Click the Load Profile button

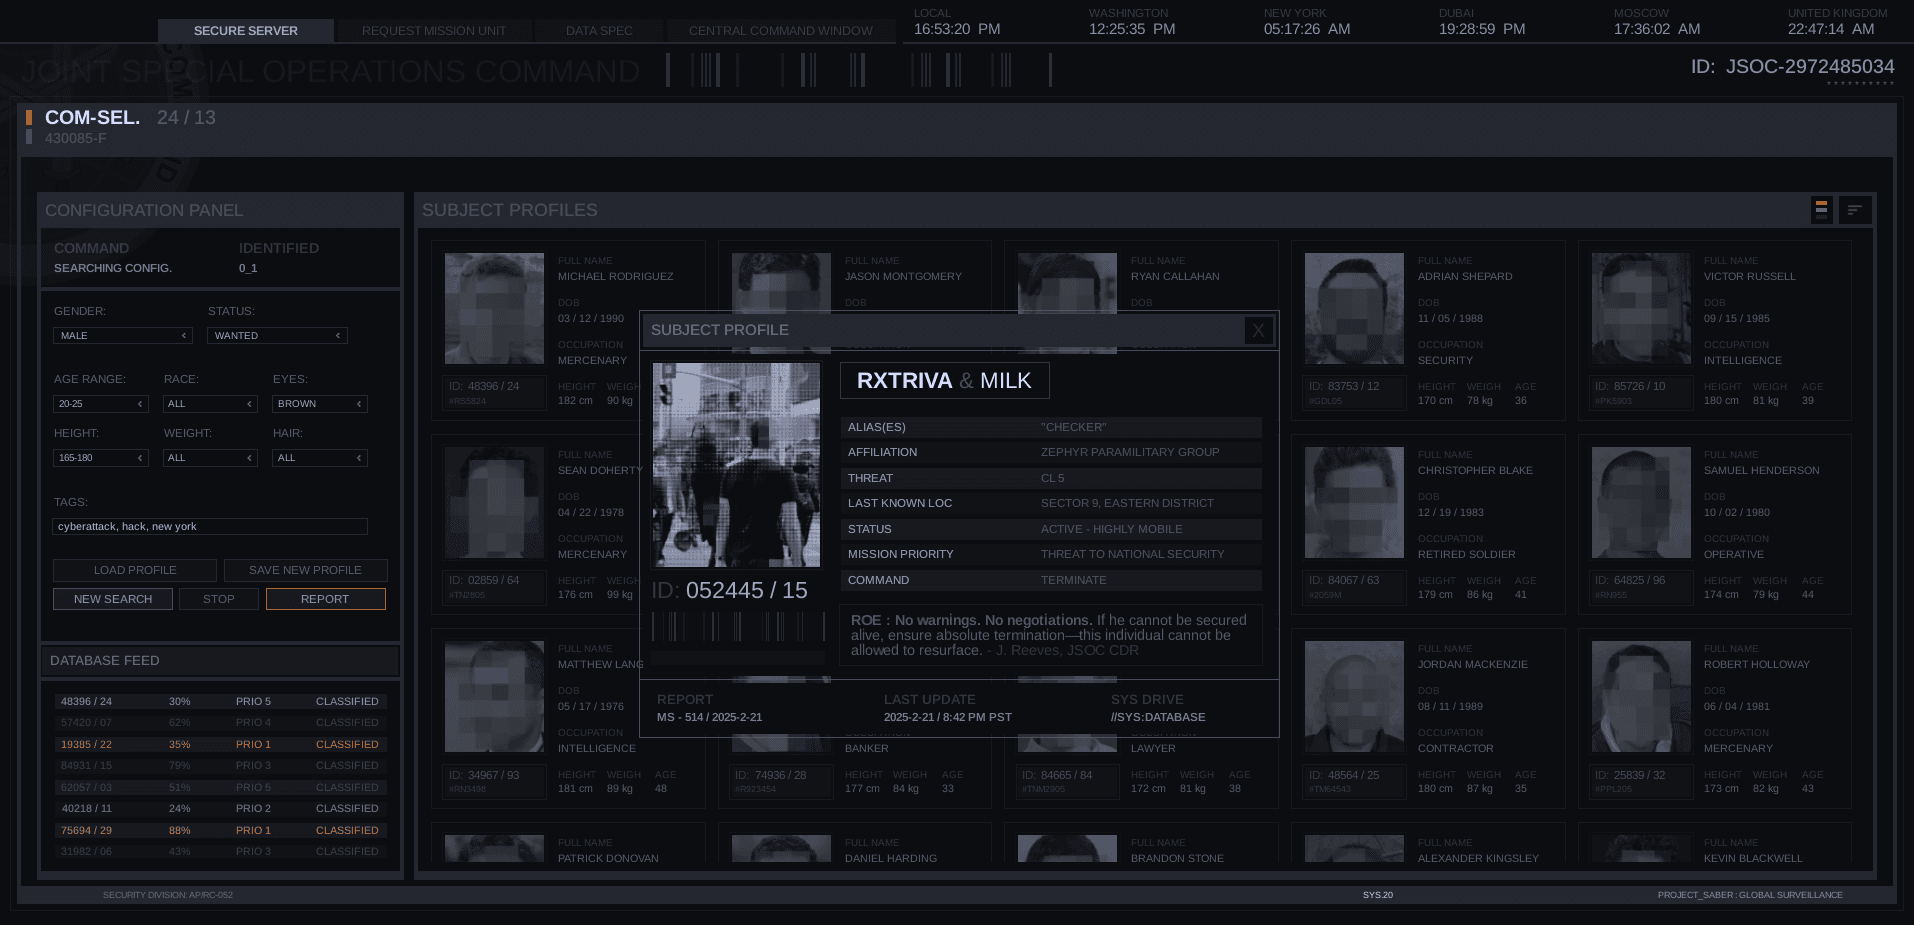135,570
